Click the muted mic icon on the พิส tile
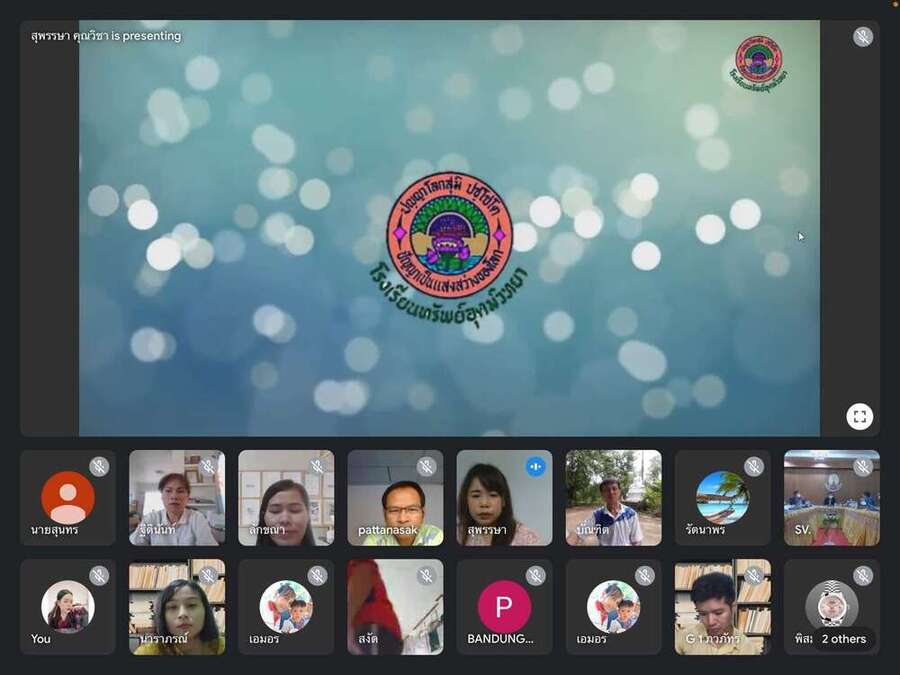 (863, 576)
